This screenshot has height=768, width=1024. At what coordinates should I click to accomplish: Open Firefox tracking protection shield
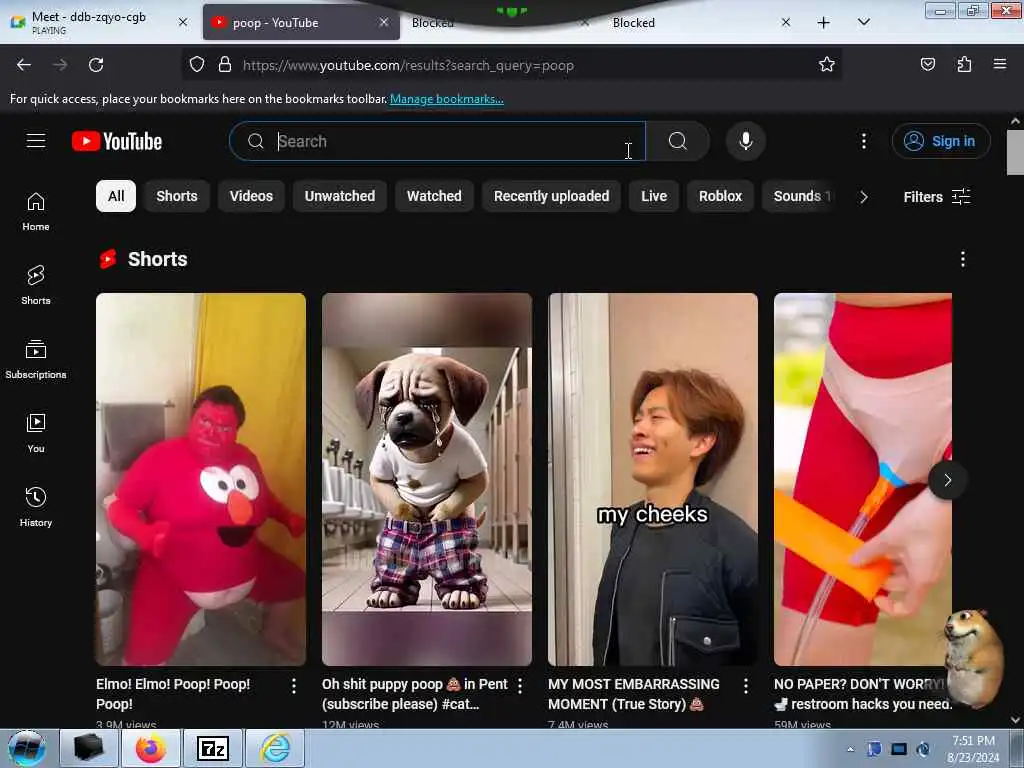tap(197, 65)
